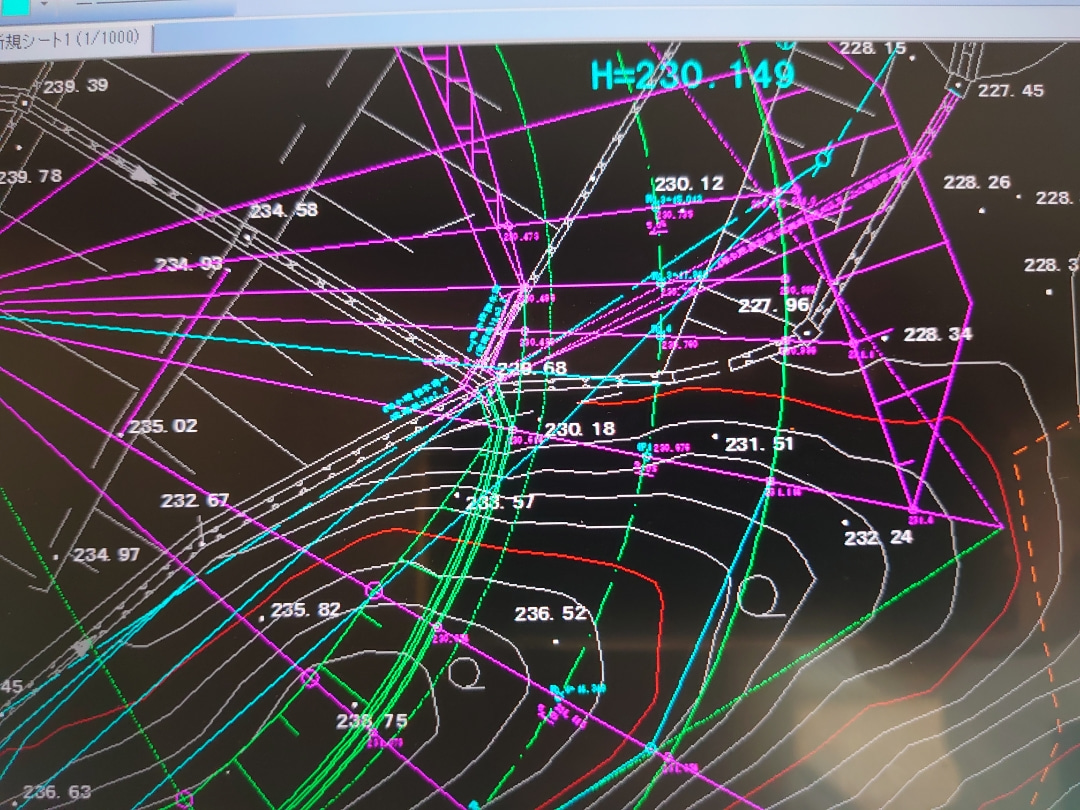Pick the 232.24 spot height
The height and width of the screenshot is (810, 1080).
[879, 537]
